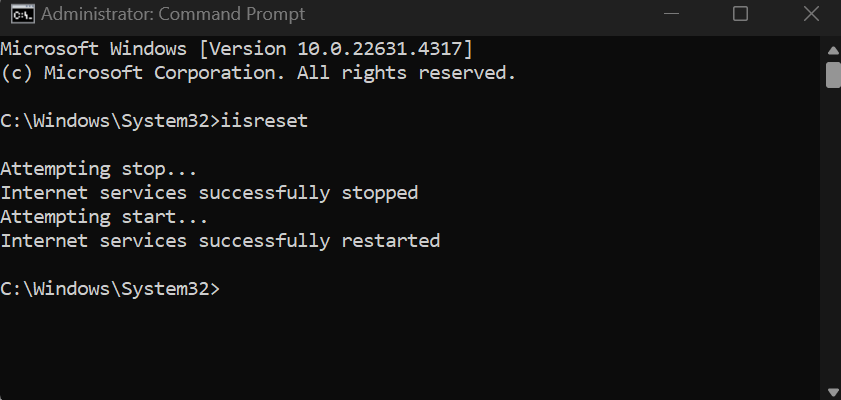Minimize the Command Prompt window

pos(671,14)
